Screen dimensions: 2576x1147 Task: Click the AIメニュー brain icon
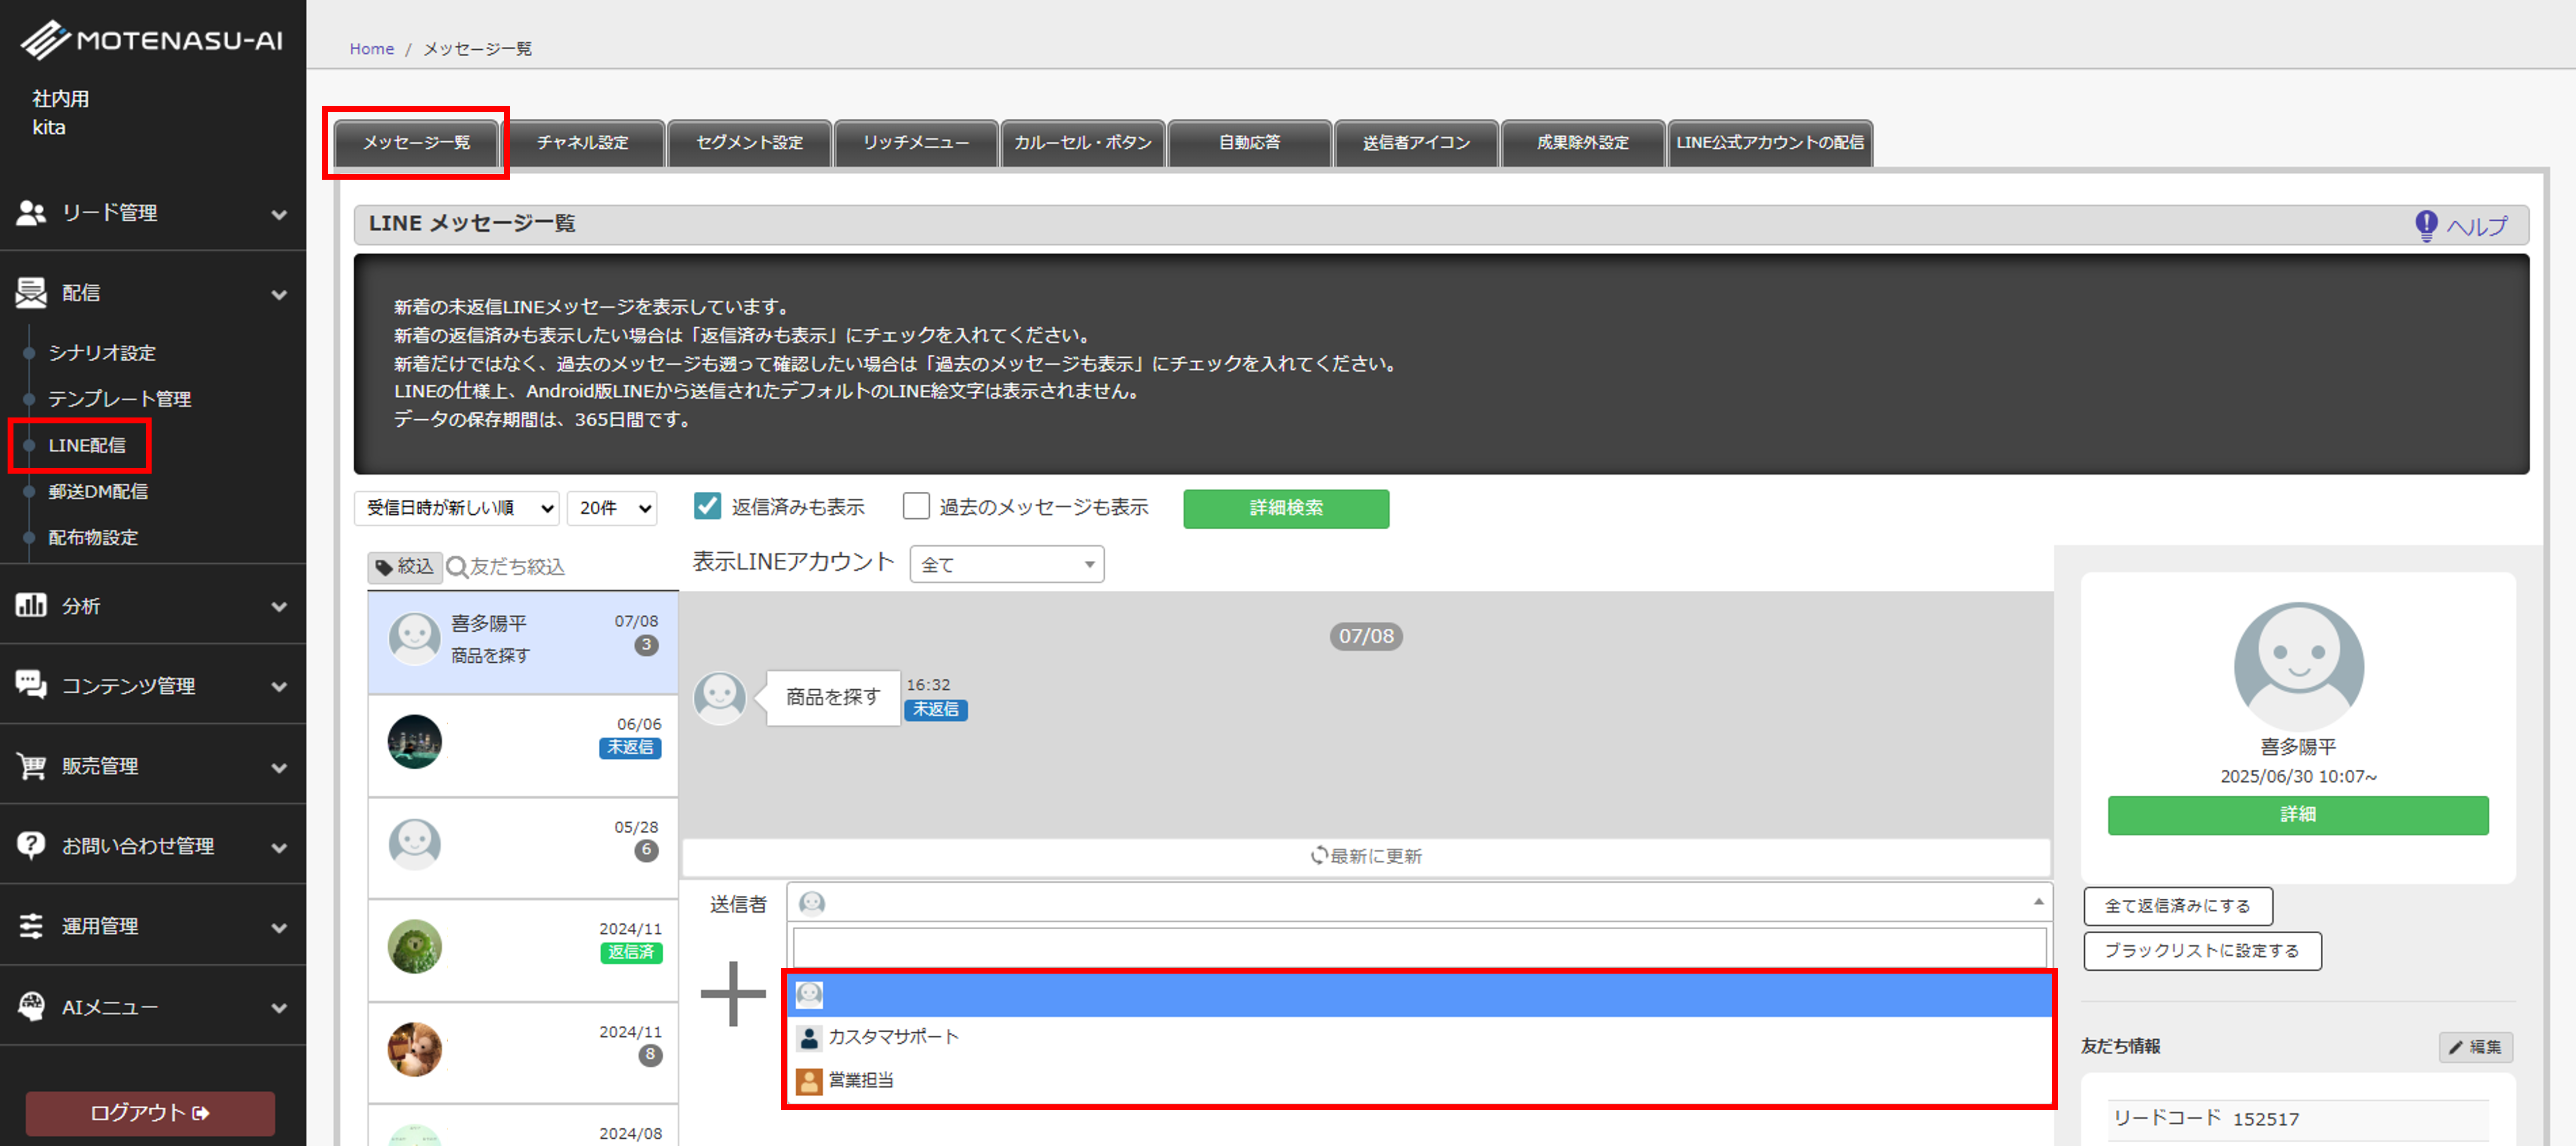[x=31, y=1006]
